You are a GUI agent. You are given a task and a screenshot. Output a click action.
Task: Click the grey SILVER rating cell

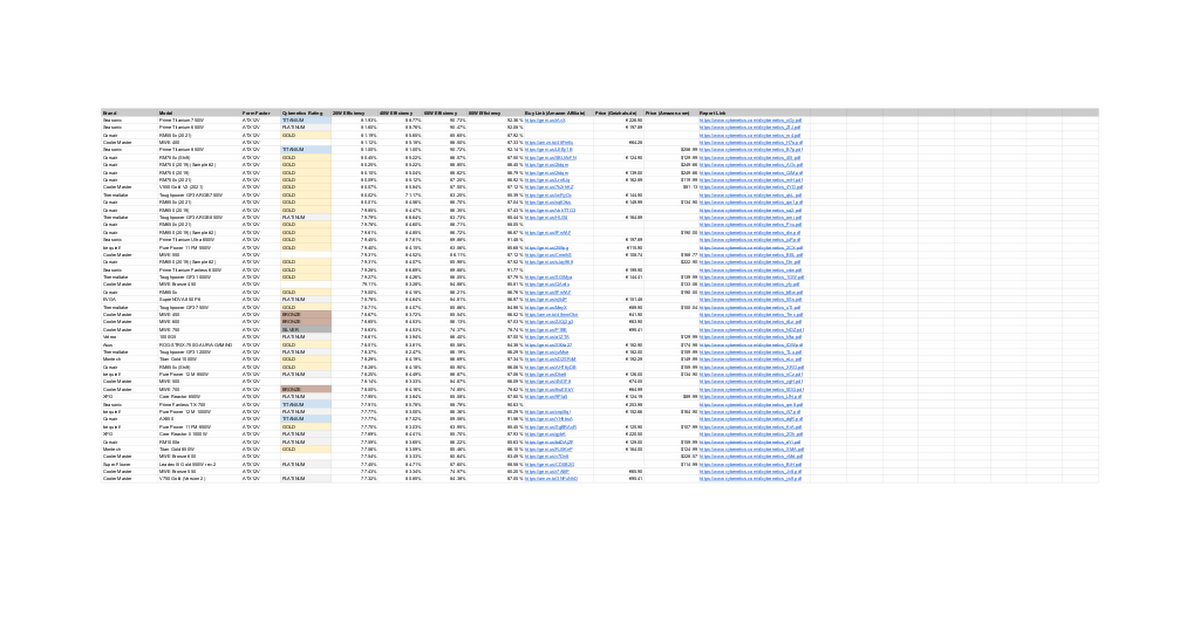point(306,329)
